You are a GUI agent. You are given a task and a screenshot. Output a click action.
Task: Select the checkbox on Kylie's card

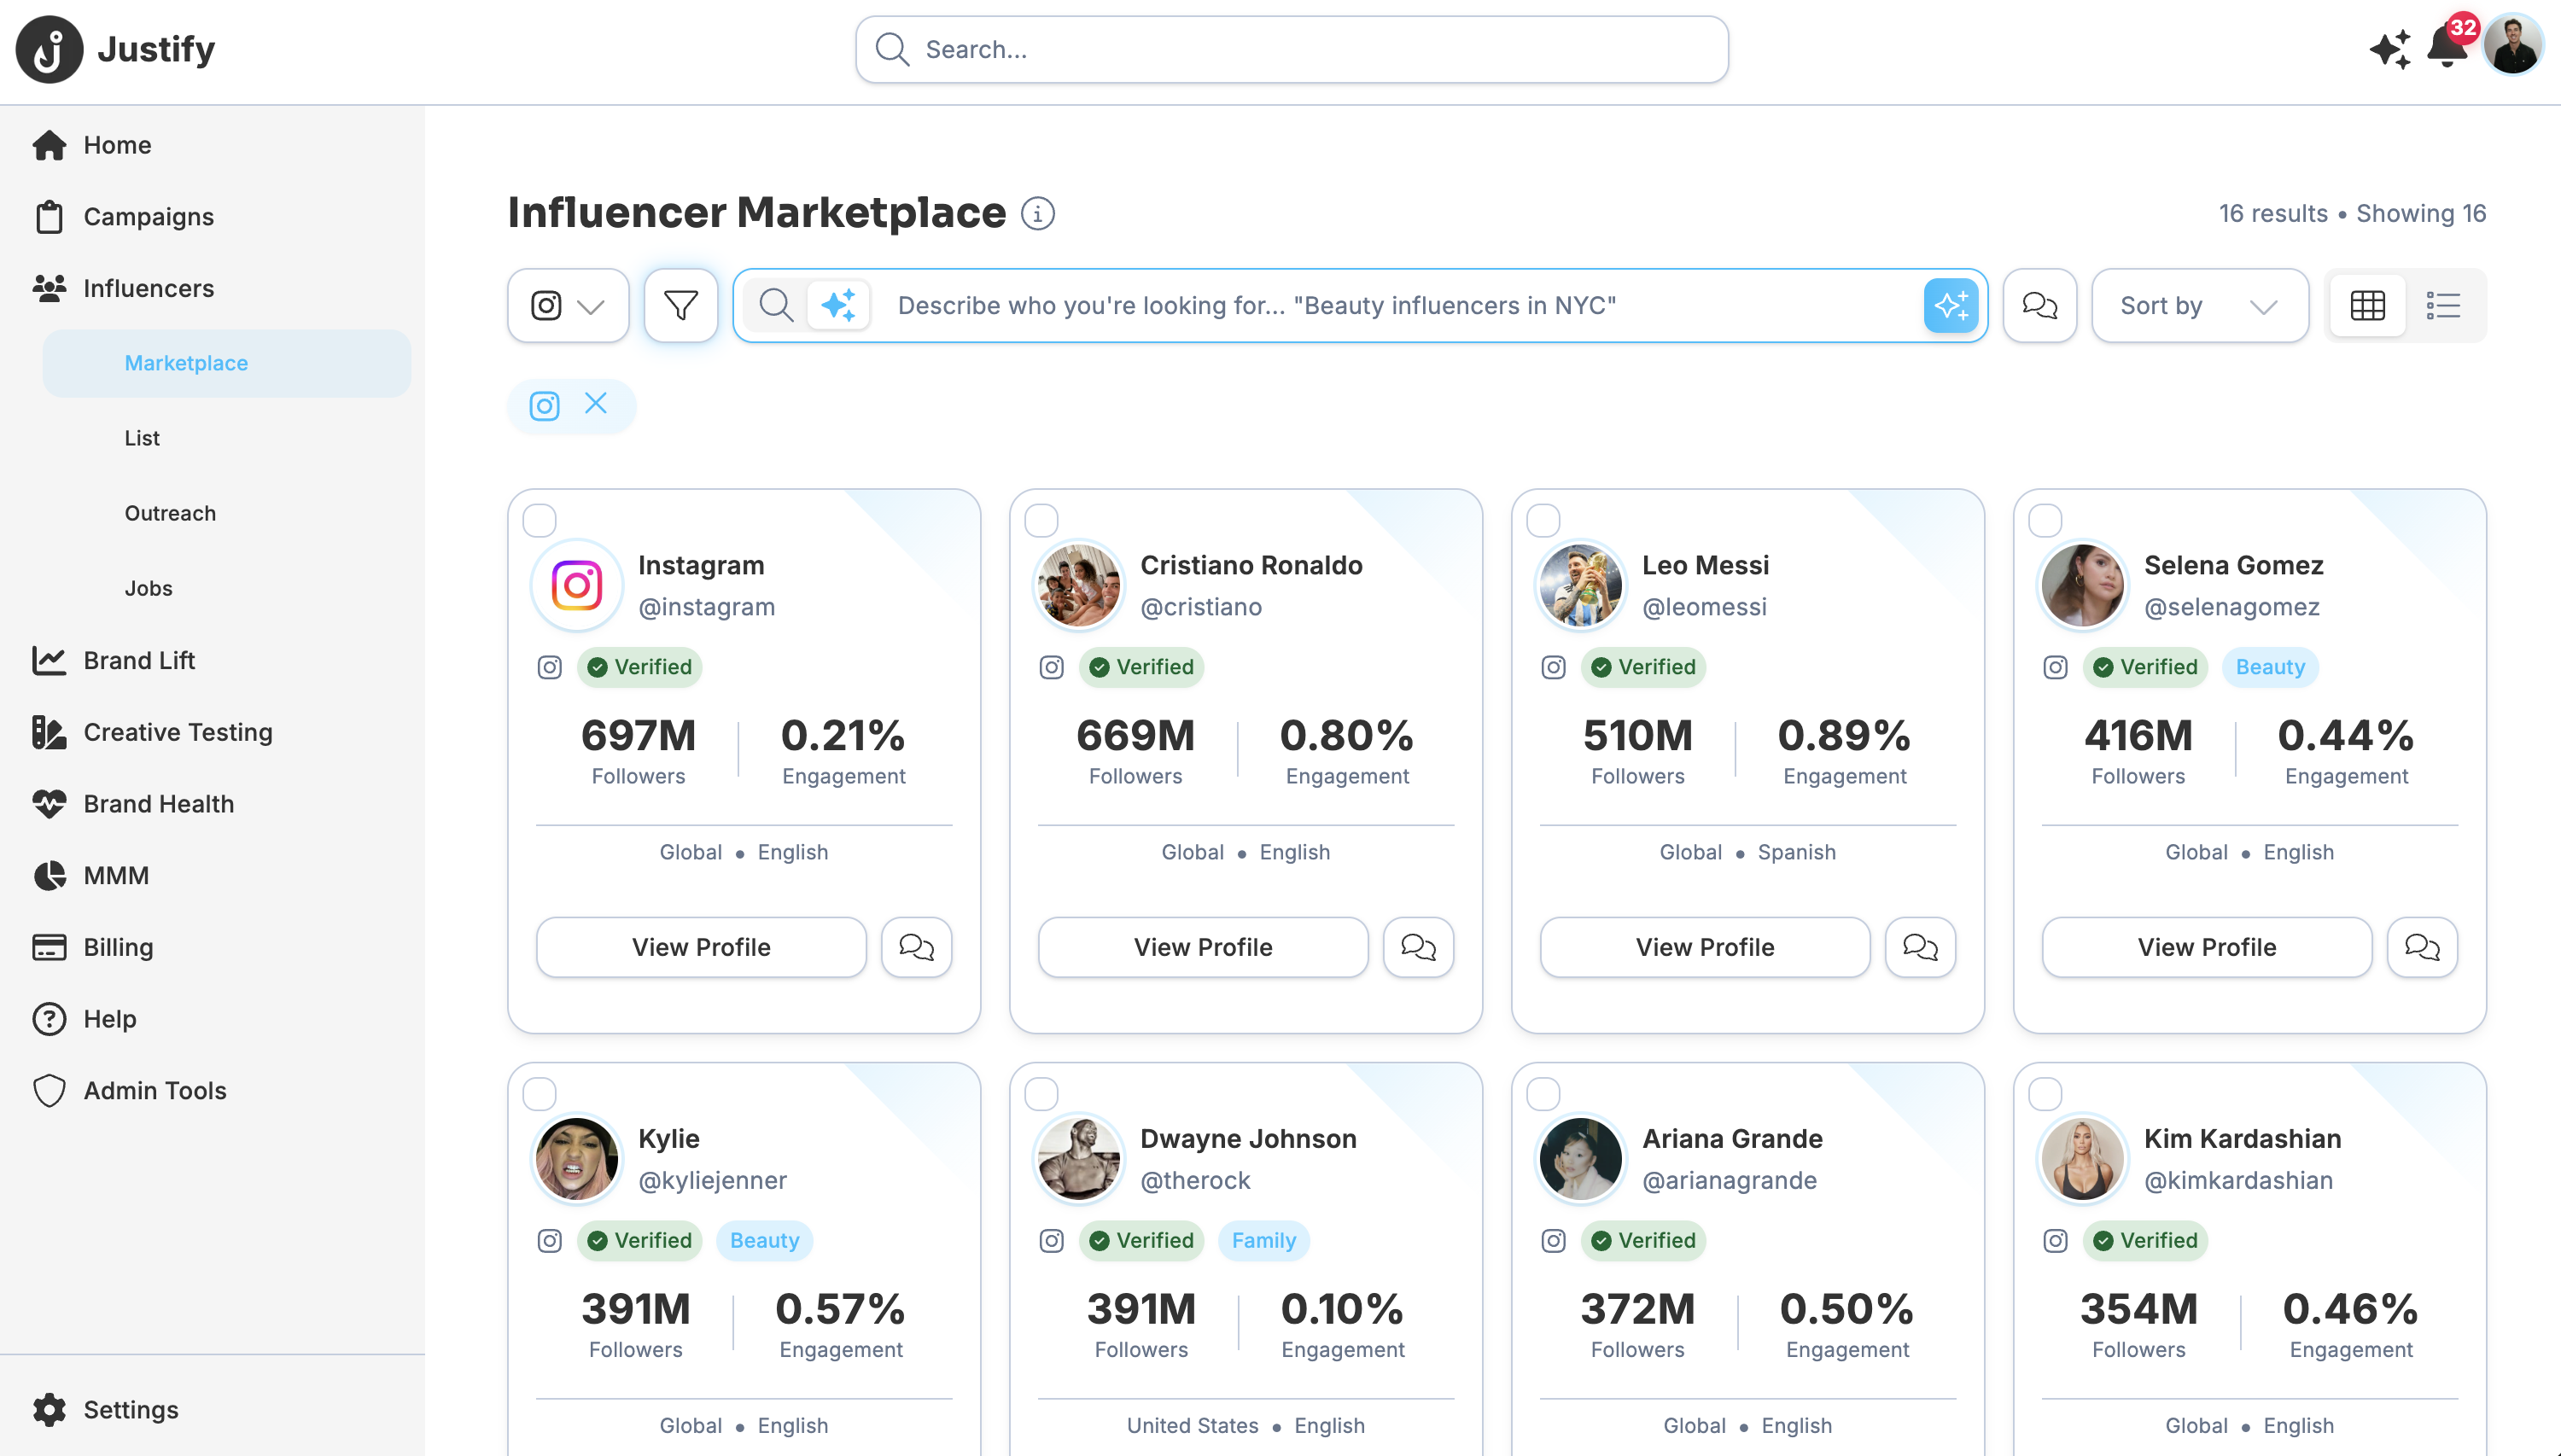pos(540,1093)
